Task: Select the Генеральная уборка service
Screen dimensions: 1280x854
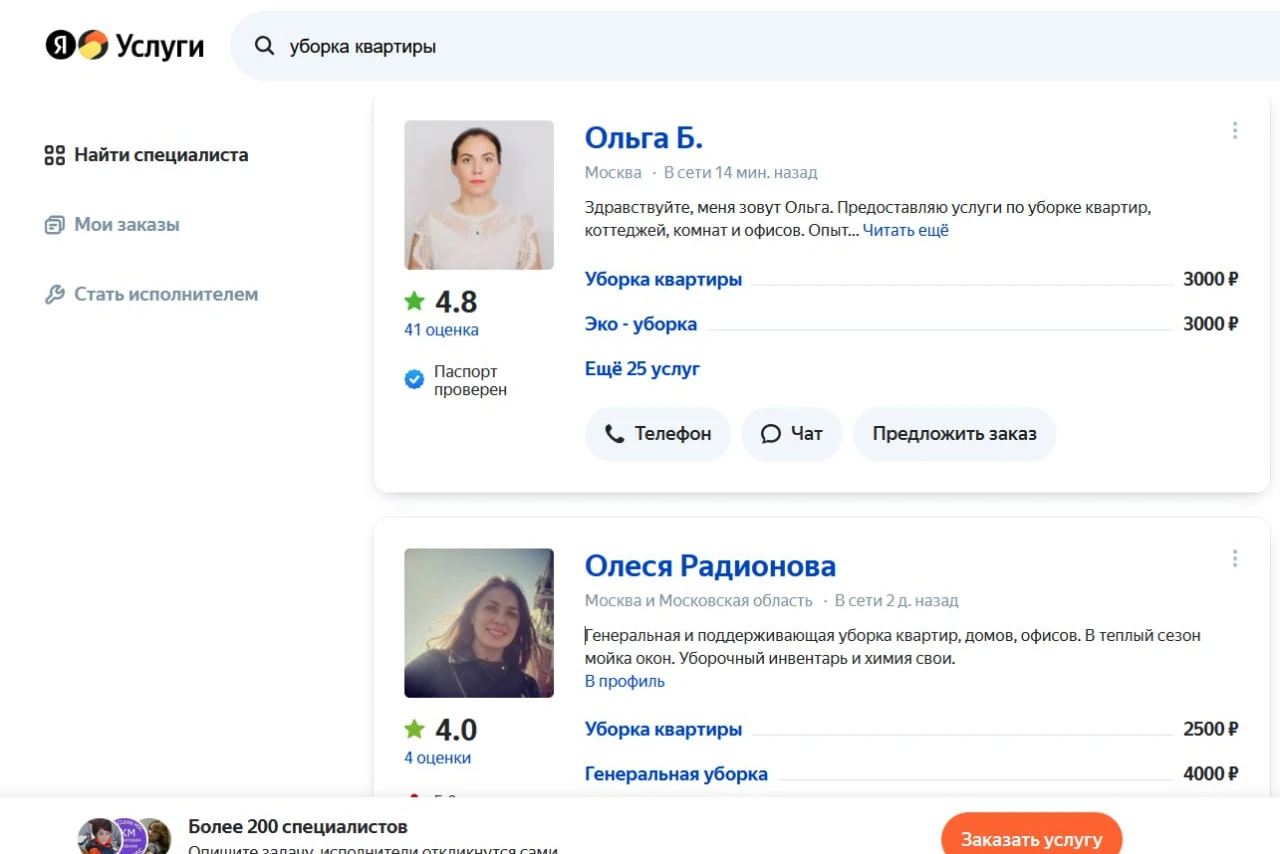Action: coord(676,774)
